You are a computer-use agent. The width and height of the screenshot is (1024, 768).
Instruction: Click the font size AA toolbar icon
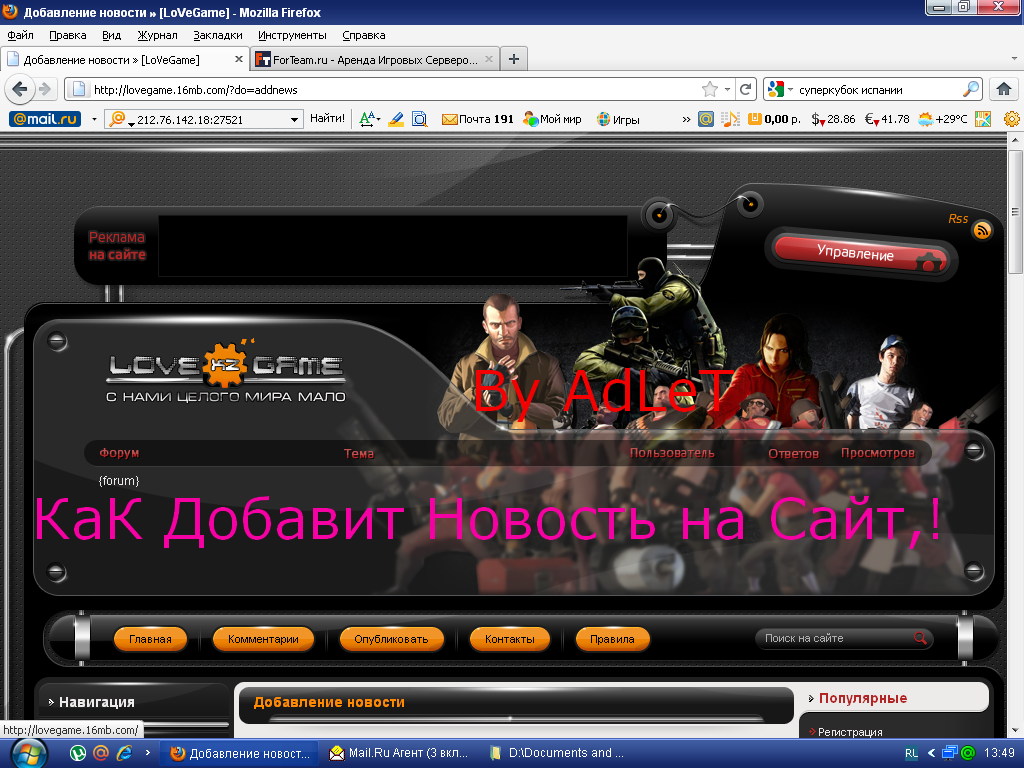[369, 119]
